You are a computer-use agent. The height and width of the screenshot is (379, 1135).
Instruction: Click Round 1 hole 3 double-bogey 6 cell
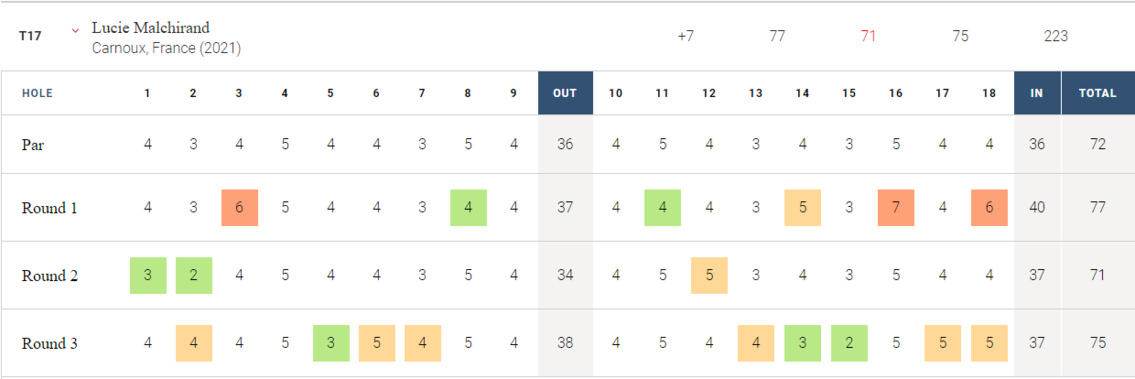[x=240, y=208]
